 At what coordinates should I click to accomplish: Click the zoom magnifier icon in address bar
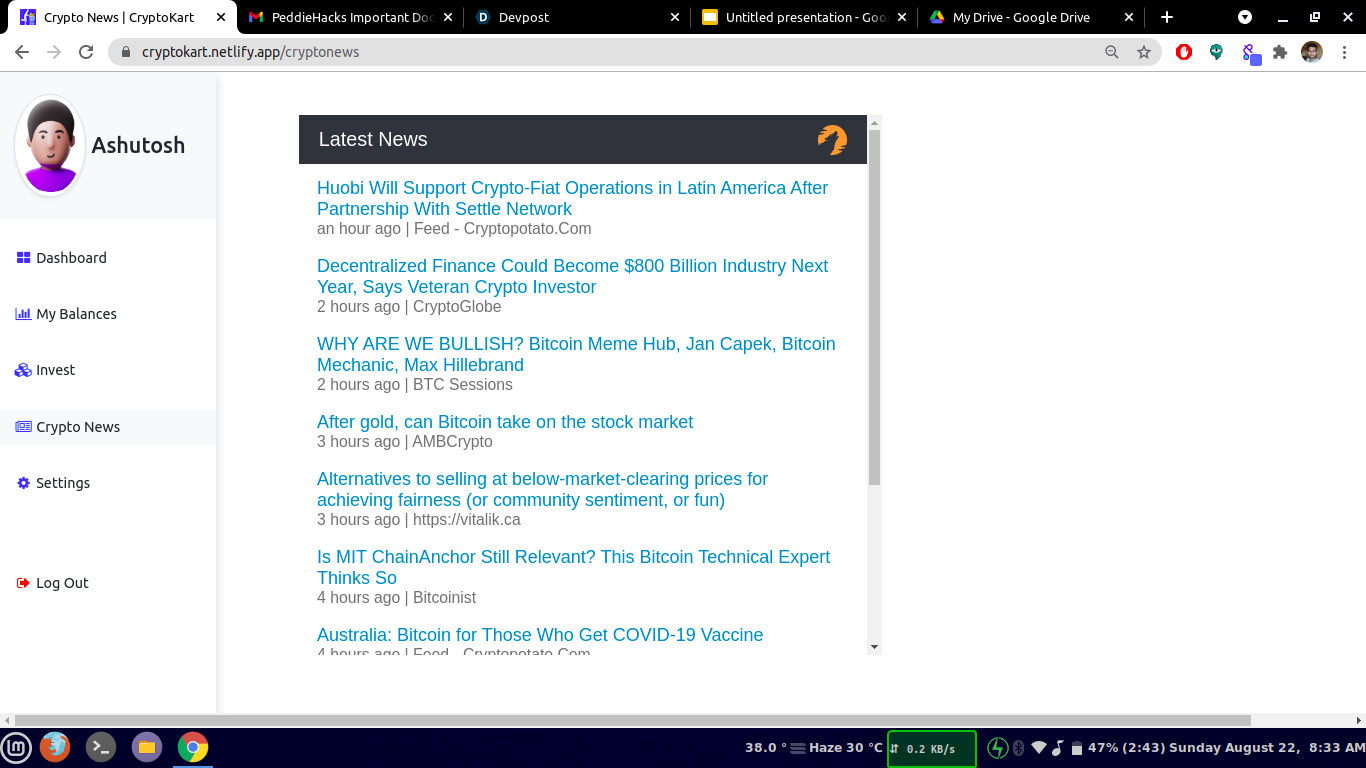click(x=1112, y=52)
